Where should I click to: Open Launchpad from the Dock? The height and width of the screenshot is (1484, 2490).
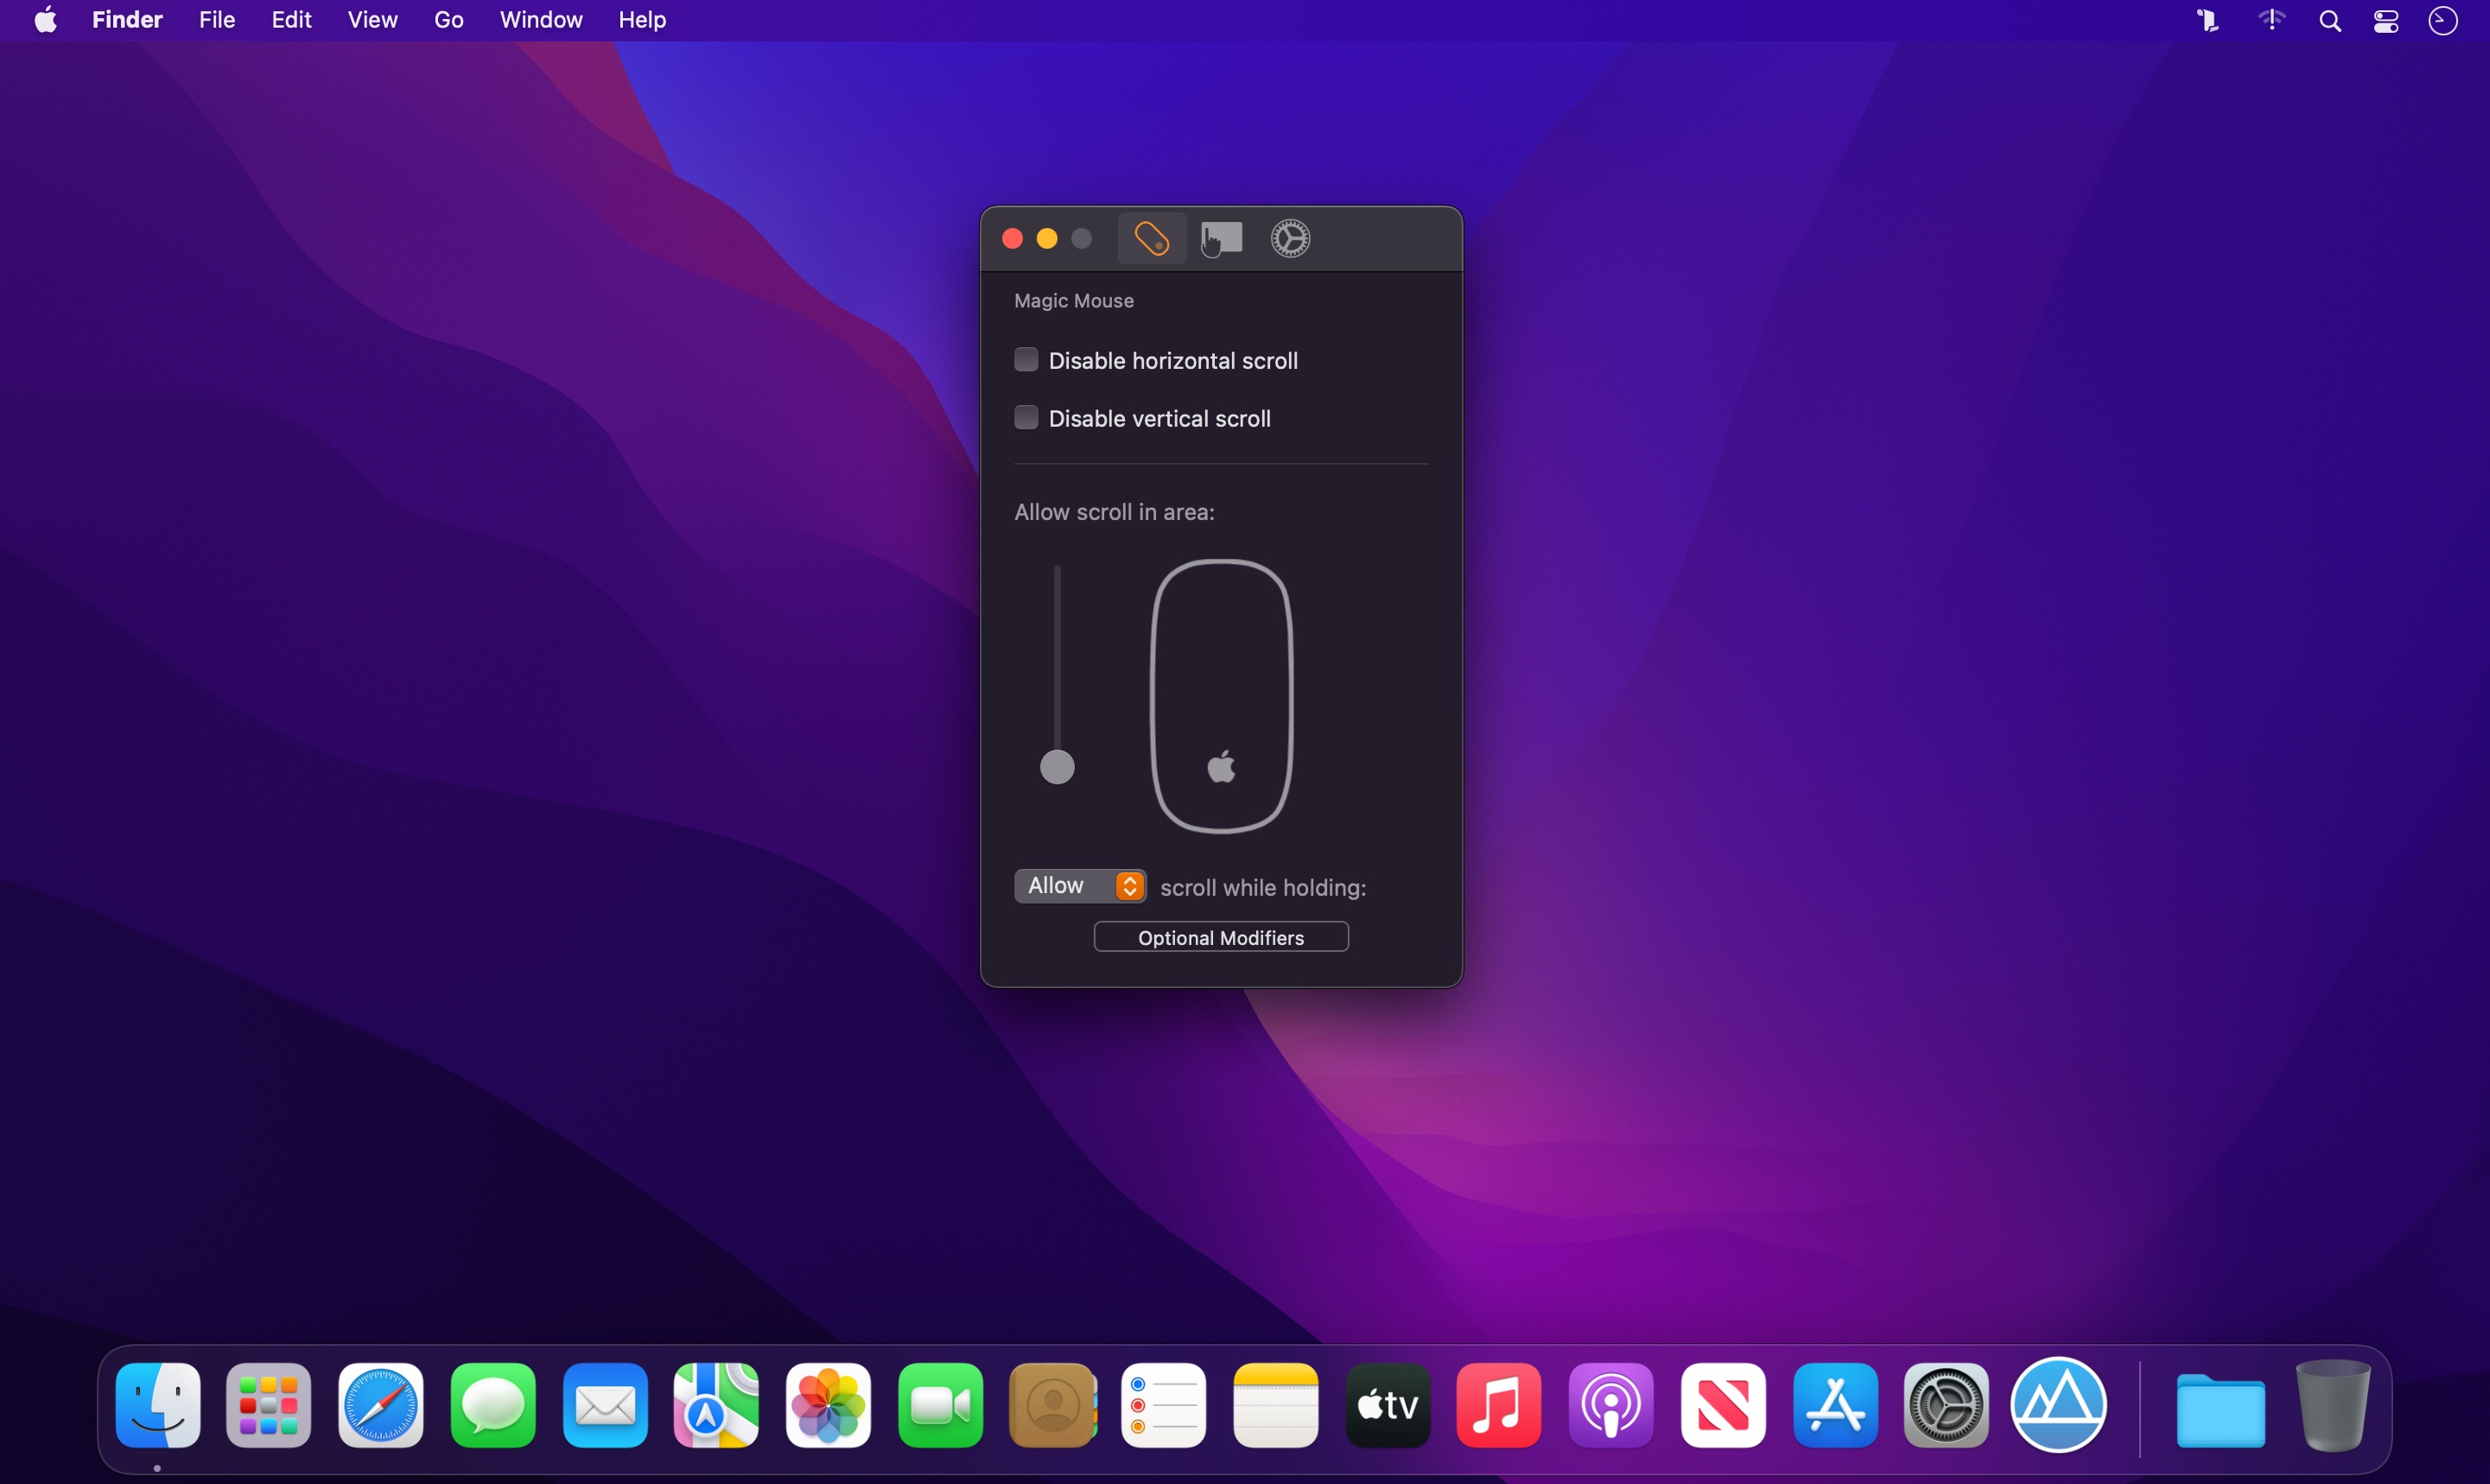[269, 1405]
